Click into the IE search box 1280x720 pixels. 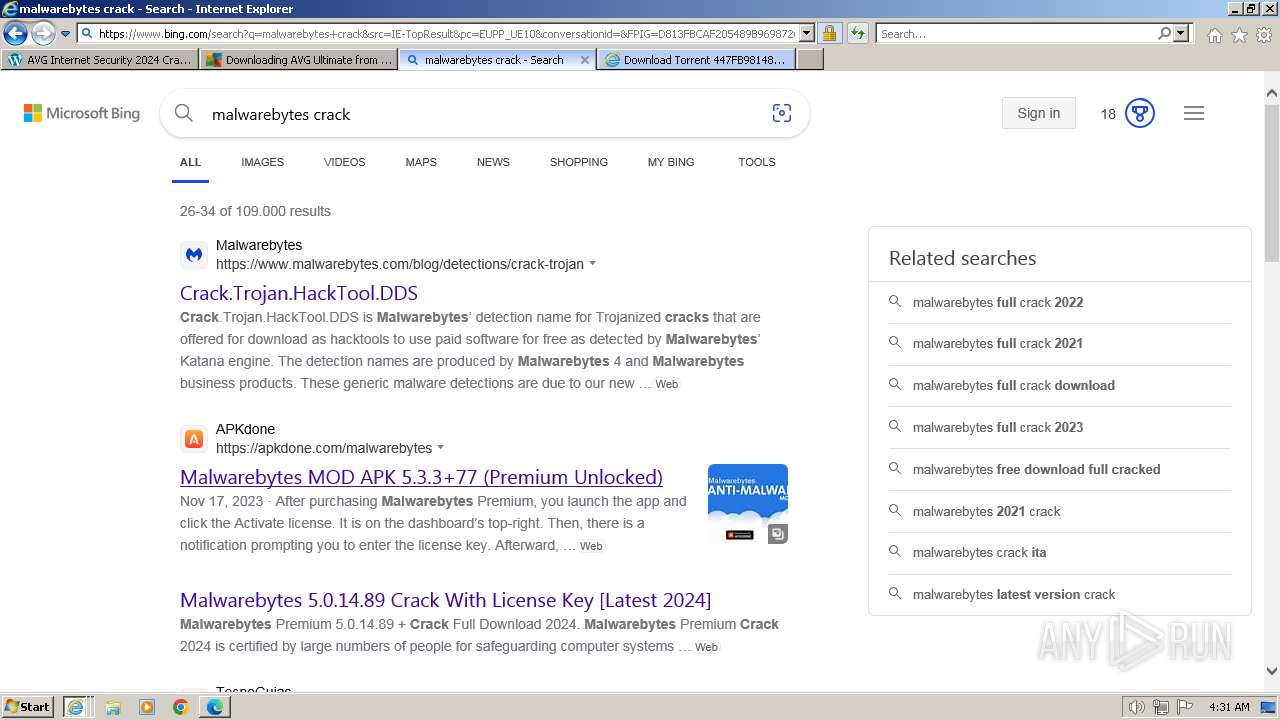[x=1015, y=34]
